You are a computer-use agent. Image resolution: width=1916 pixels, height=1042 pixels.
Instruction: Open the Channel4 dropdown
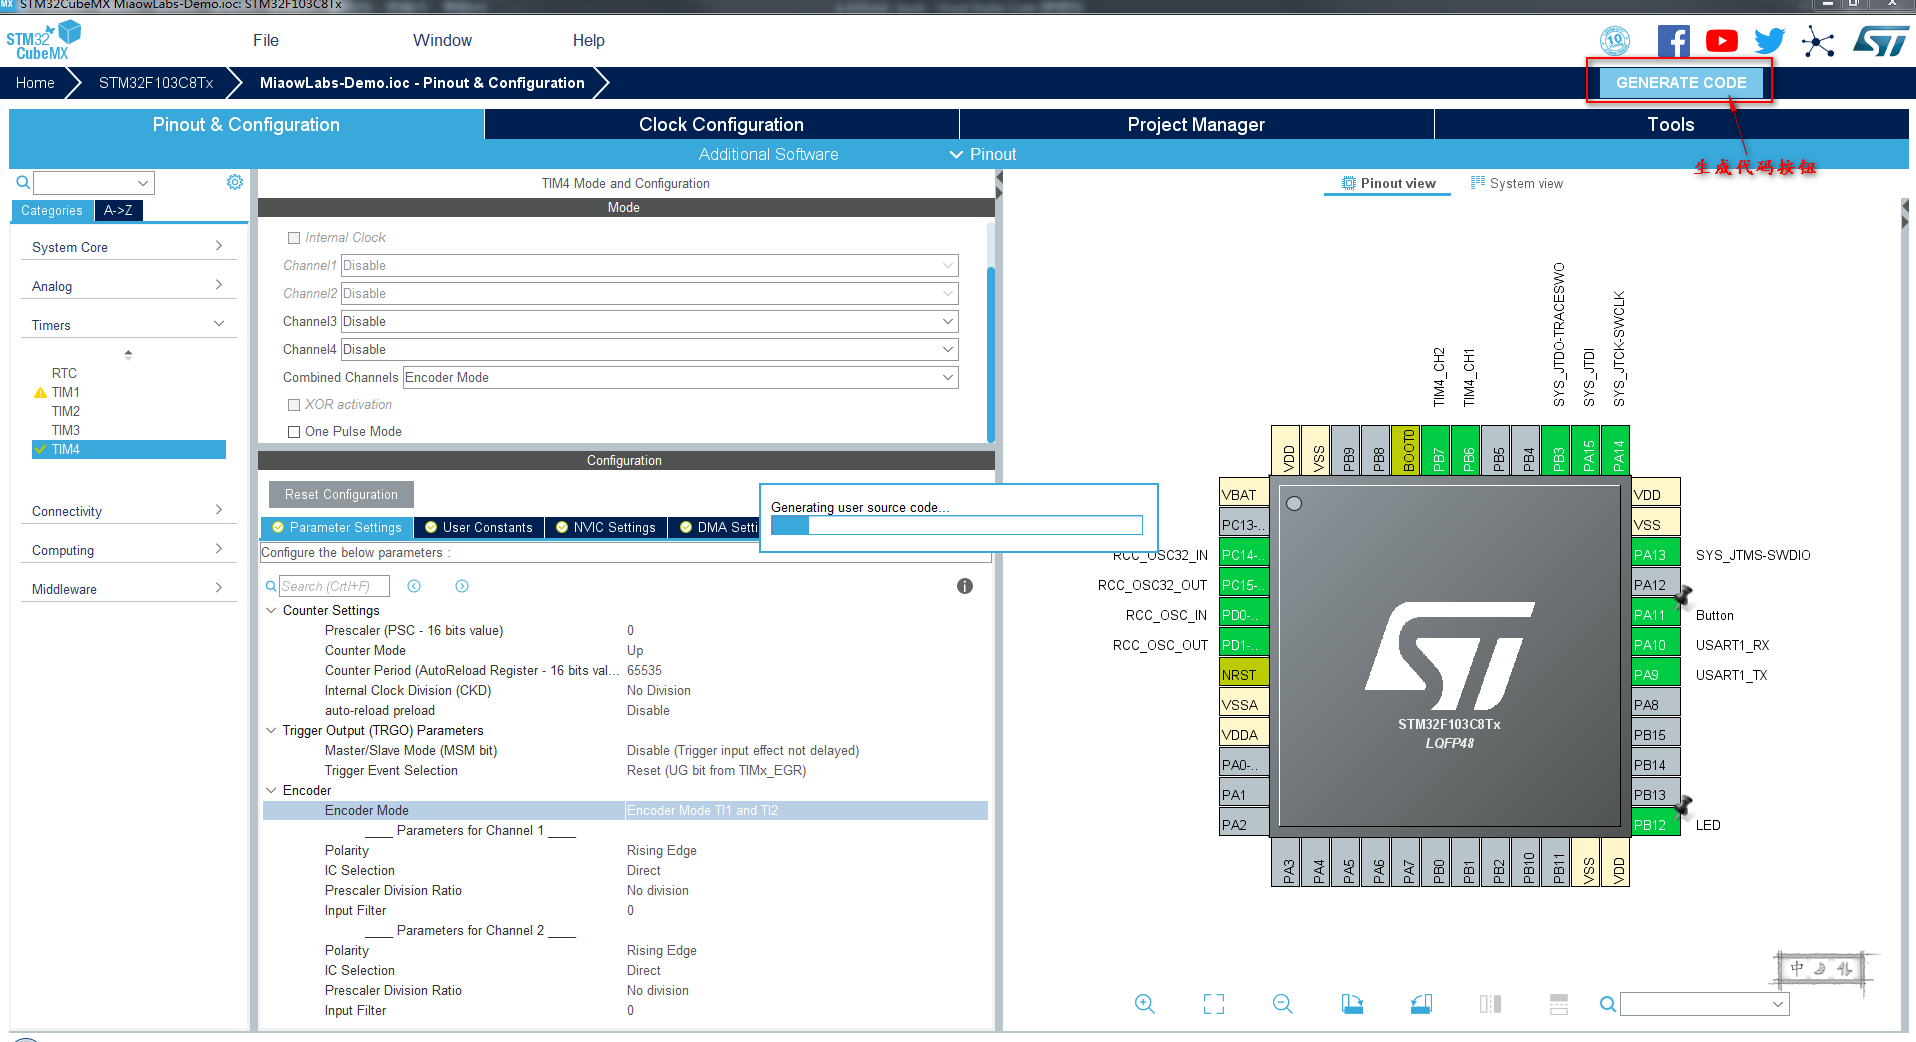(x=650, y=349)
